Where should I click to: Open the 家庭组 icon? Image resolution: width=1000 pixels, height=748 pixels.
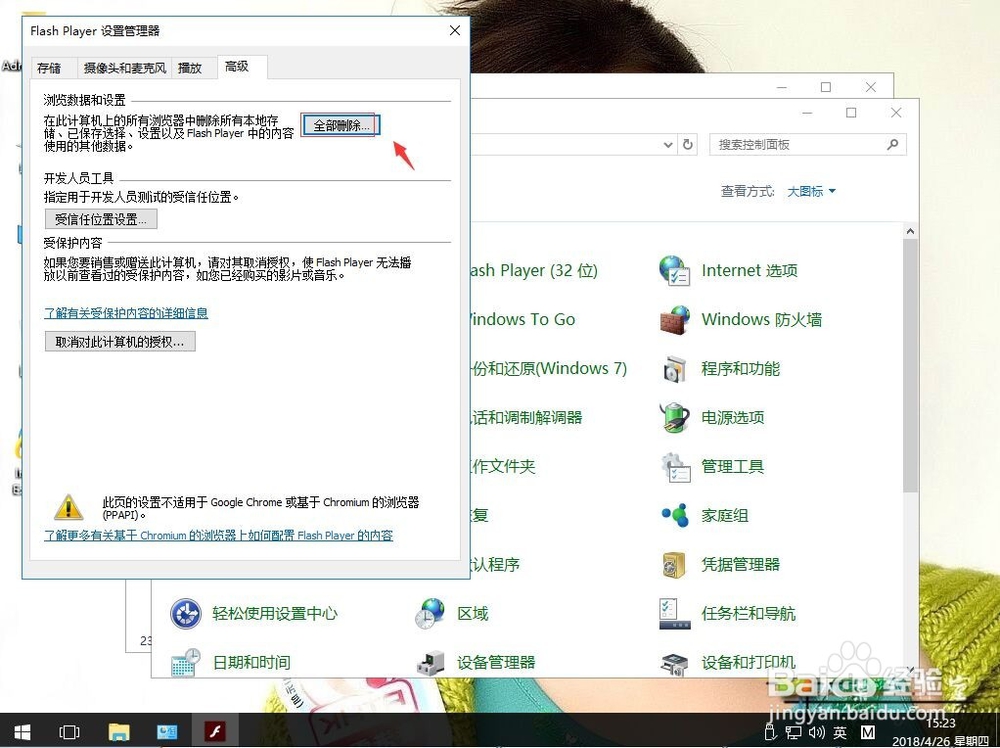pyautogui.click(x=675, y=515)
